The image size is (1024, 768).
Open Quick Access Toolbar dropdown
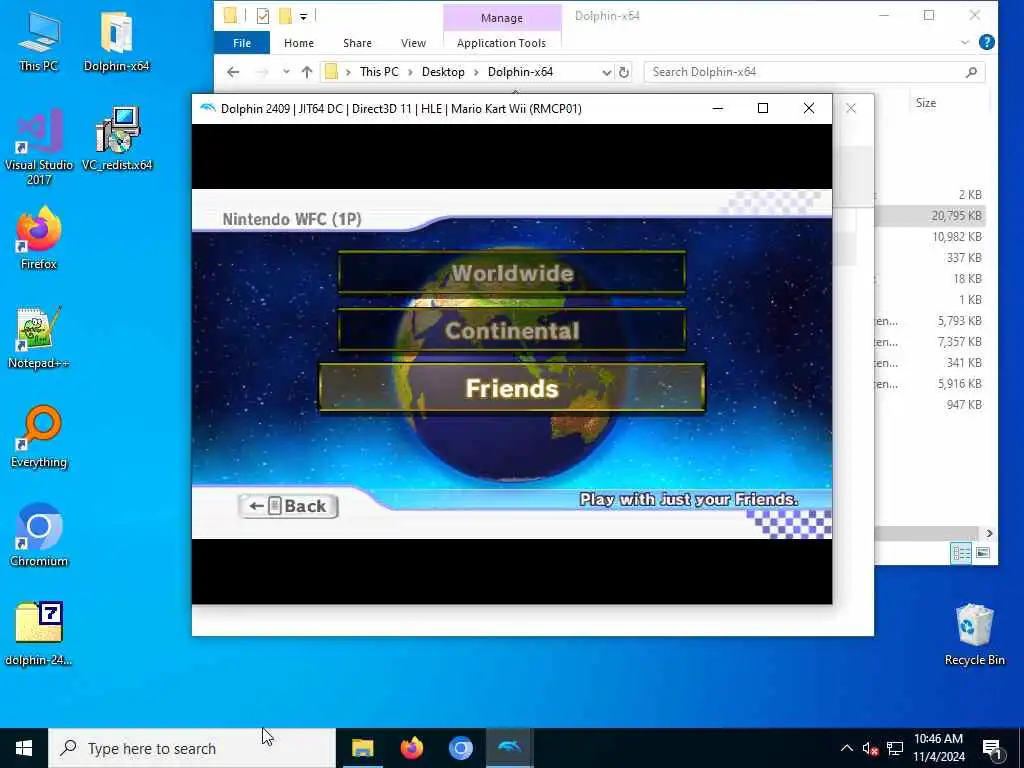point(304,16)
